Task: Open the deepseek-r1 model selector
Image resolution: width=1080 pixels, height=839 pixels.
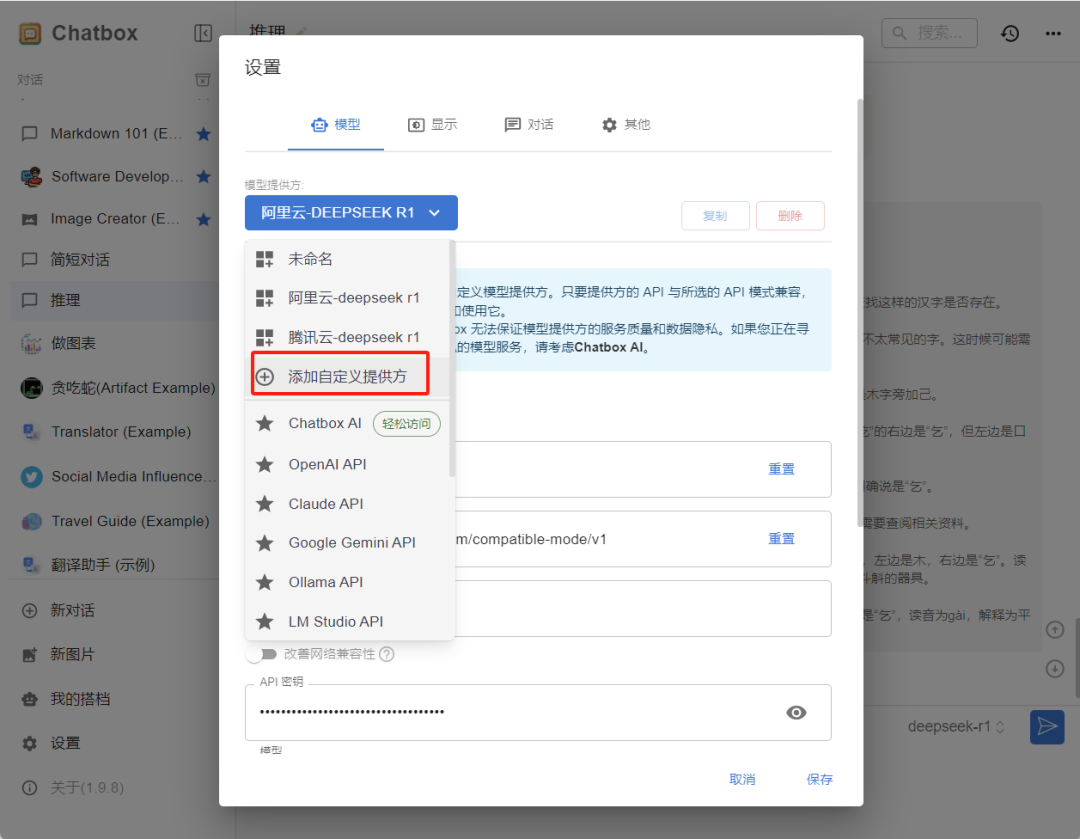Action: (955, 727)
